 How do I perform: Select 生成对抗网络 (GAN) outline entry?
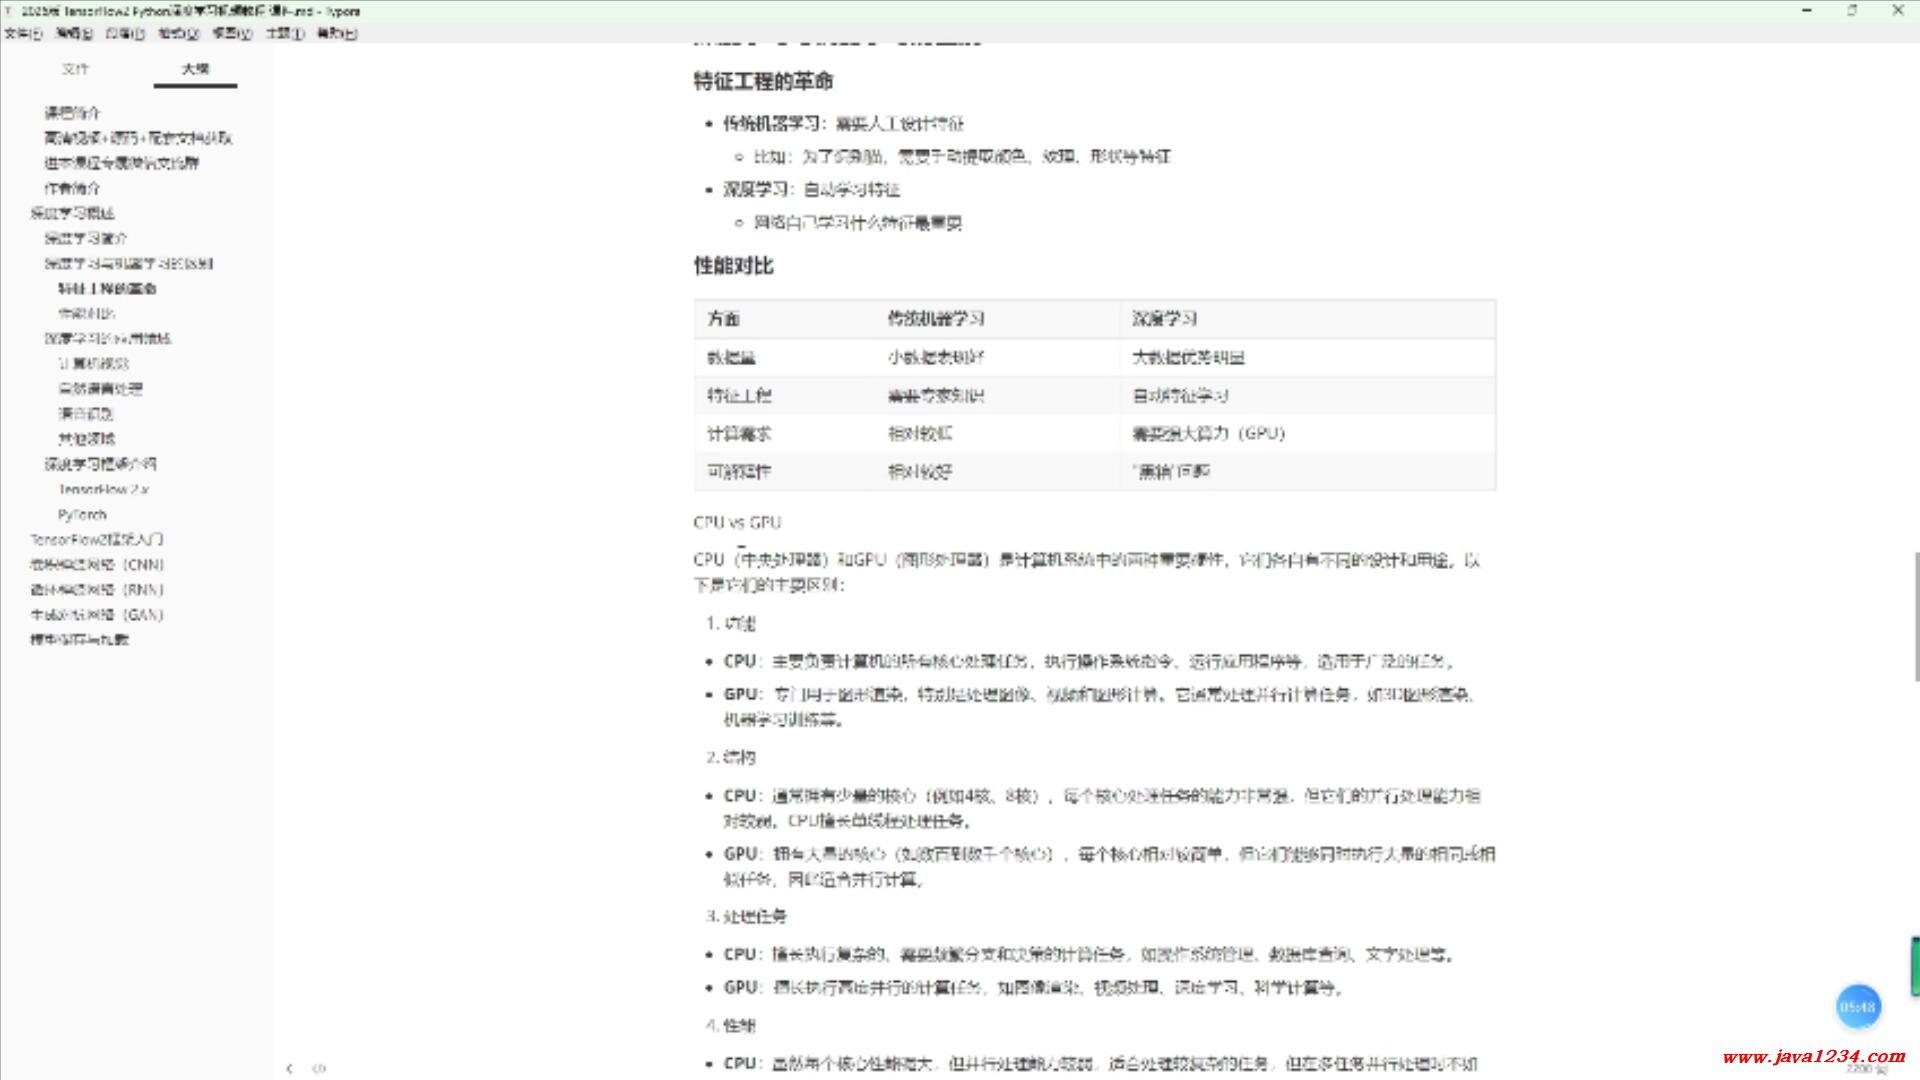pos(97,615)
